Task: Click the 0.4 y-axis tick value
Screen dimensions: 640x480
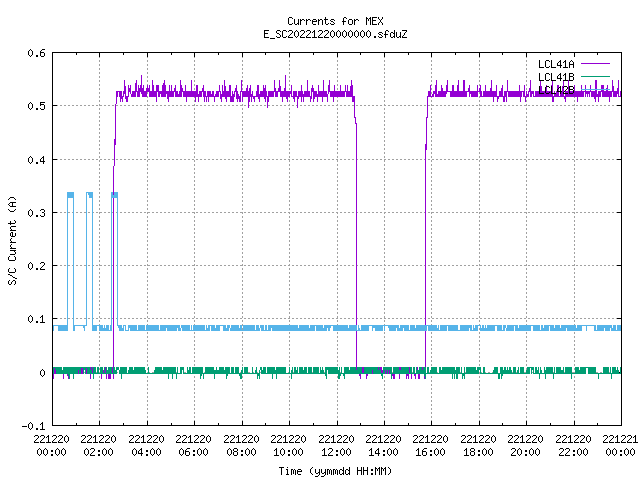Action: (36, 160)
